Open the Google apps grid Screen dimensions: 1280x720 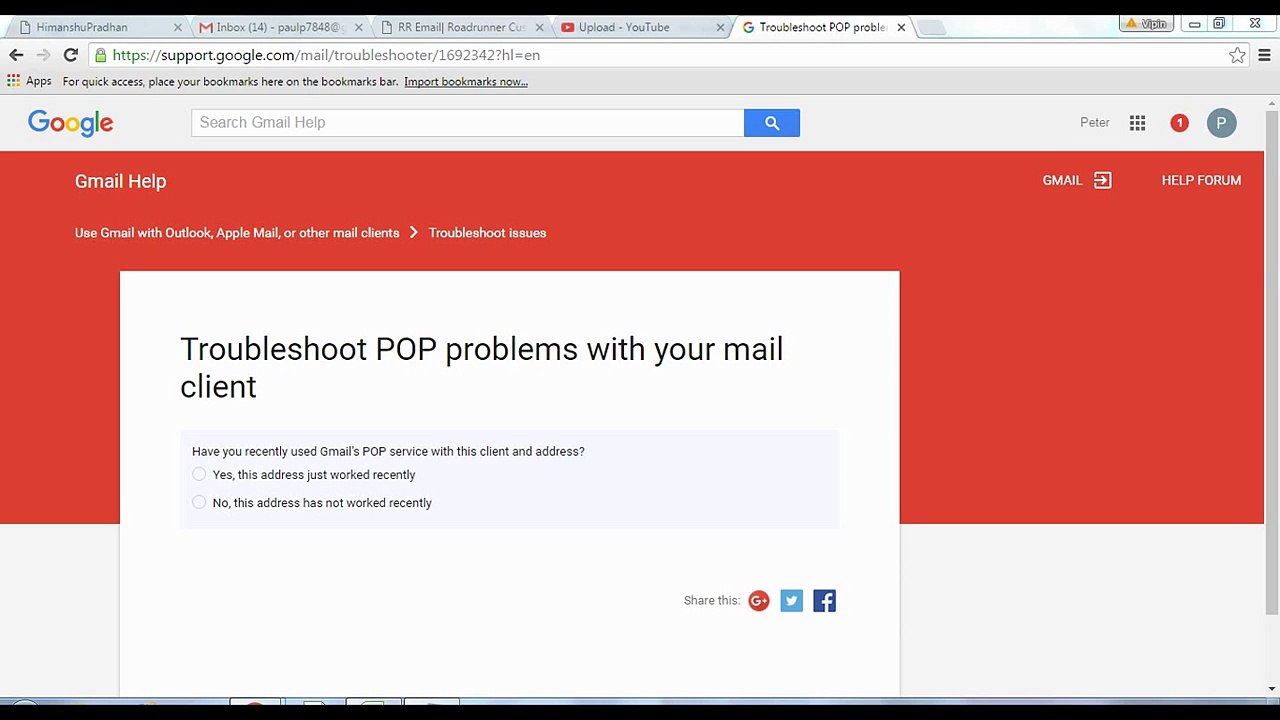(1137, 123)
